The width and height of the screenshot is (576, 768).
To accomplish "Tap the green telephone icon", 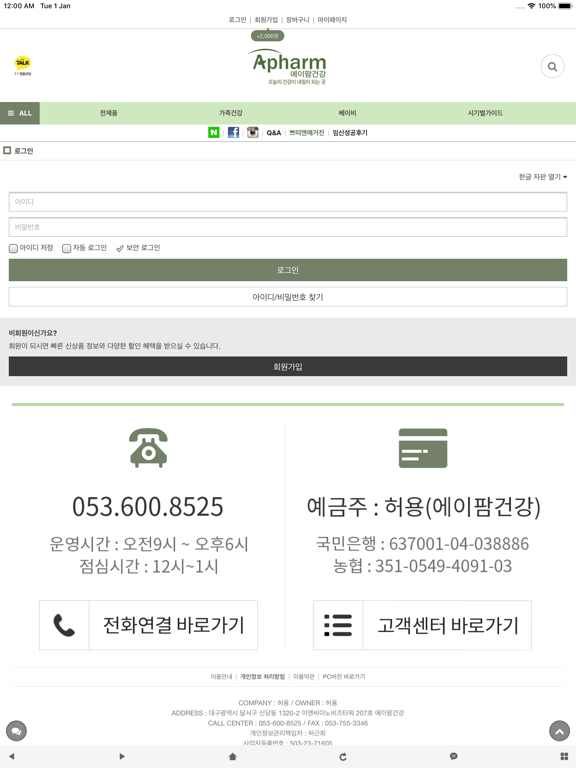I will 148,448.
